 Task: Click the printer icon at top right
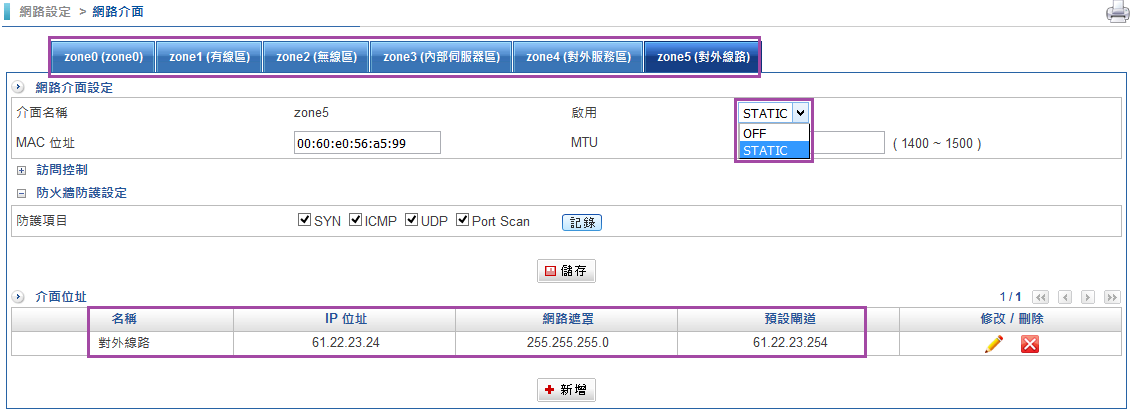click(1116, 13)
